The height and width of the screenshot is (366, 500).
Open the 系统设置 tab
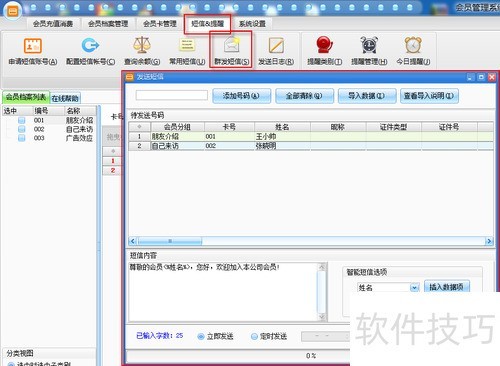252,24
